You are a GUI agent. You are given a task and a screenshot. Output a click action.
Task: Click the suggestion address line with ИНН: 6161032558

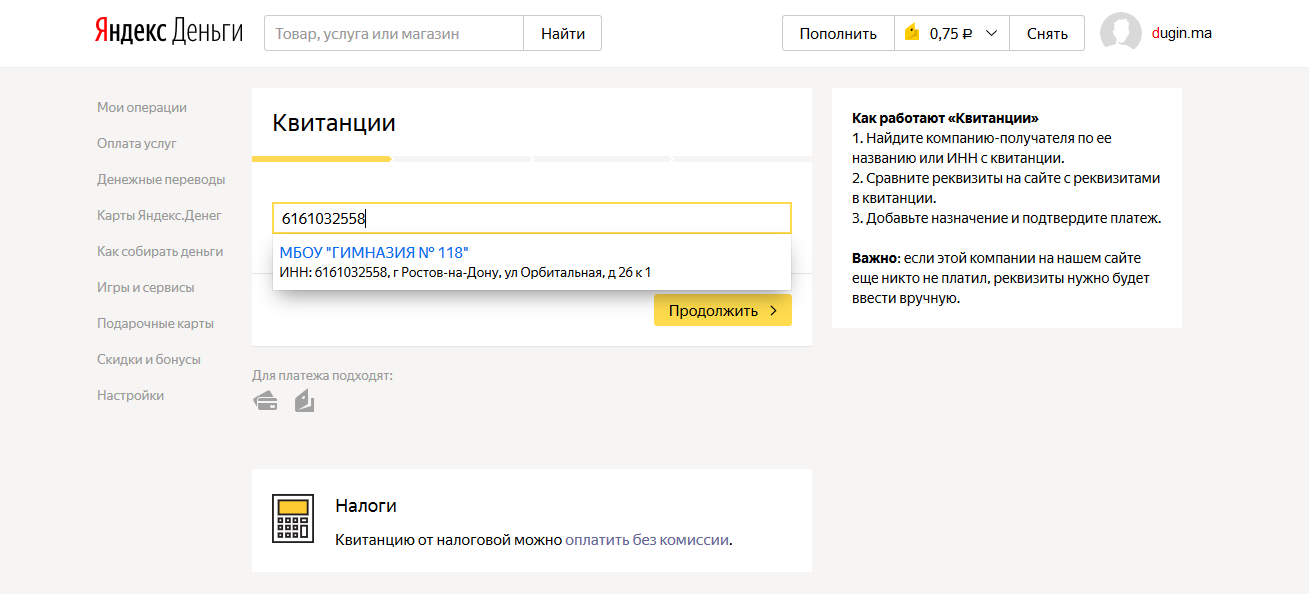[x=465, y=272]
